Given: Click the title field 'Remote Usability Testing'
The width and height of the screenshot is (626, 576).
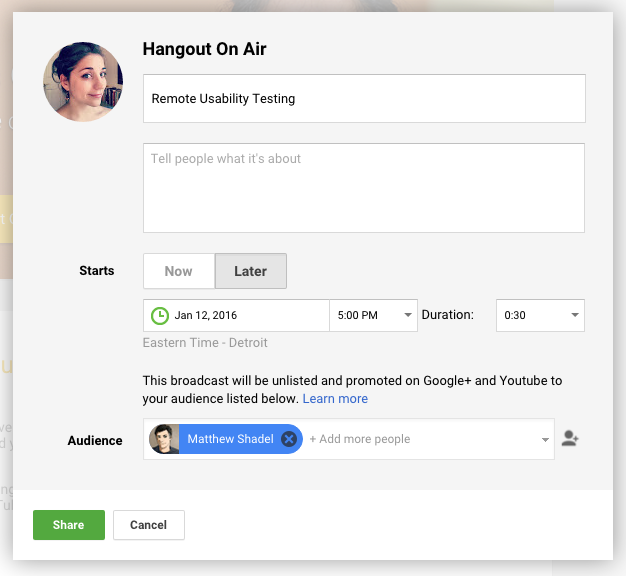Looking at the screenshot, I should click(x=364, y=99).
